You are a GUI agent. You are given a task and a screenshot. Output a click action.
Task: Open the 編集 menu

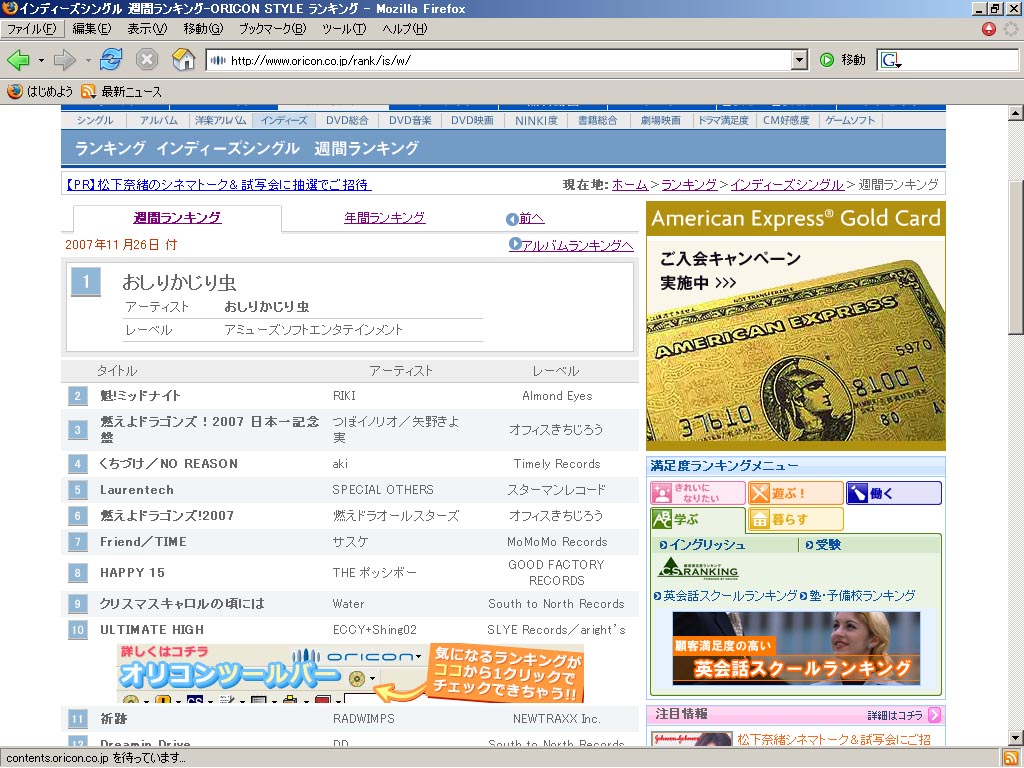click(x=91, y=29)
